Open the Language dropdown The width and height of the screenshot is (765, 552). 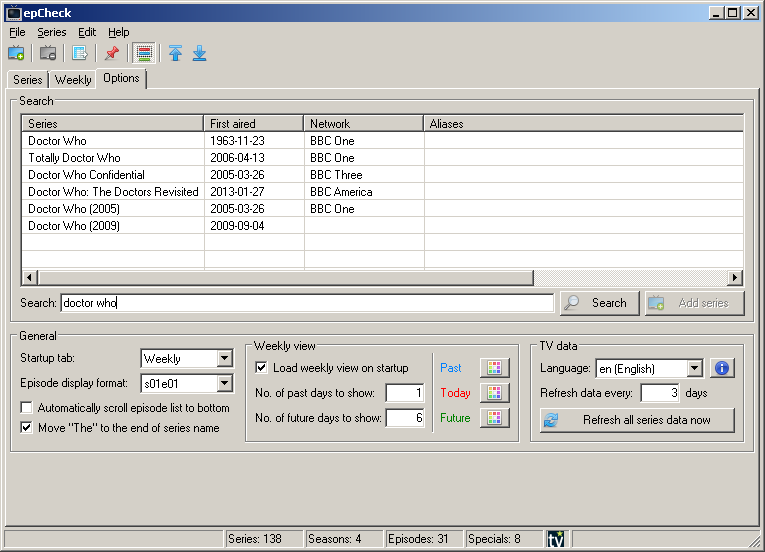695,368
